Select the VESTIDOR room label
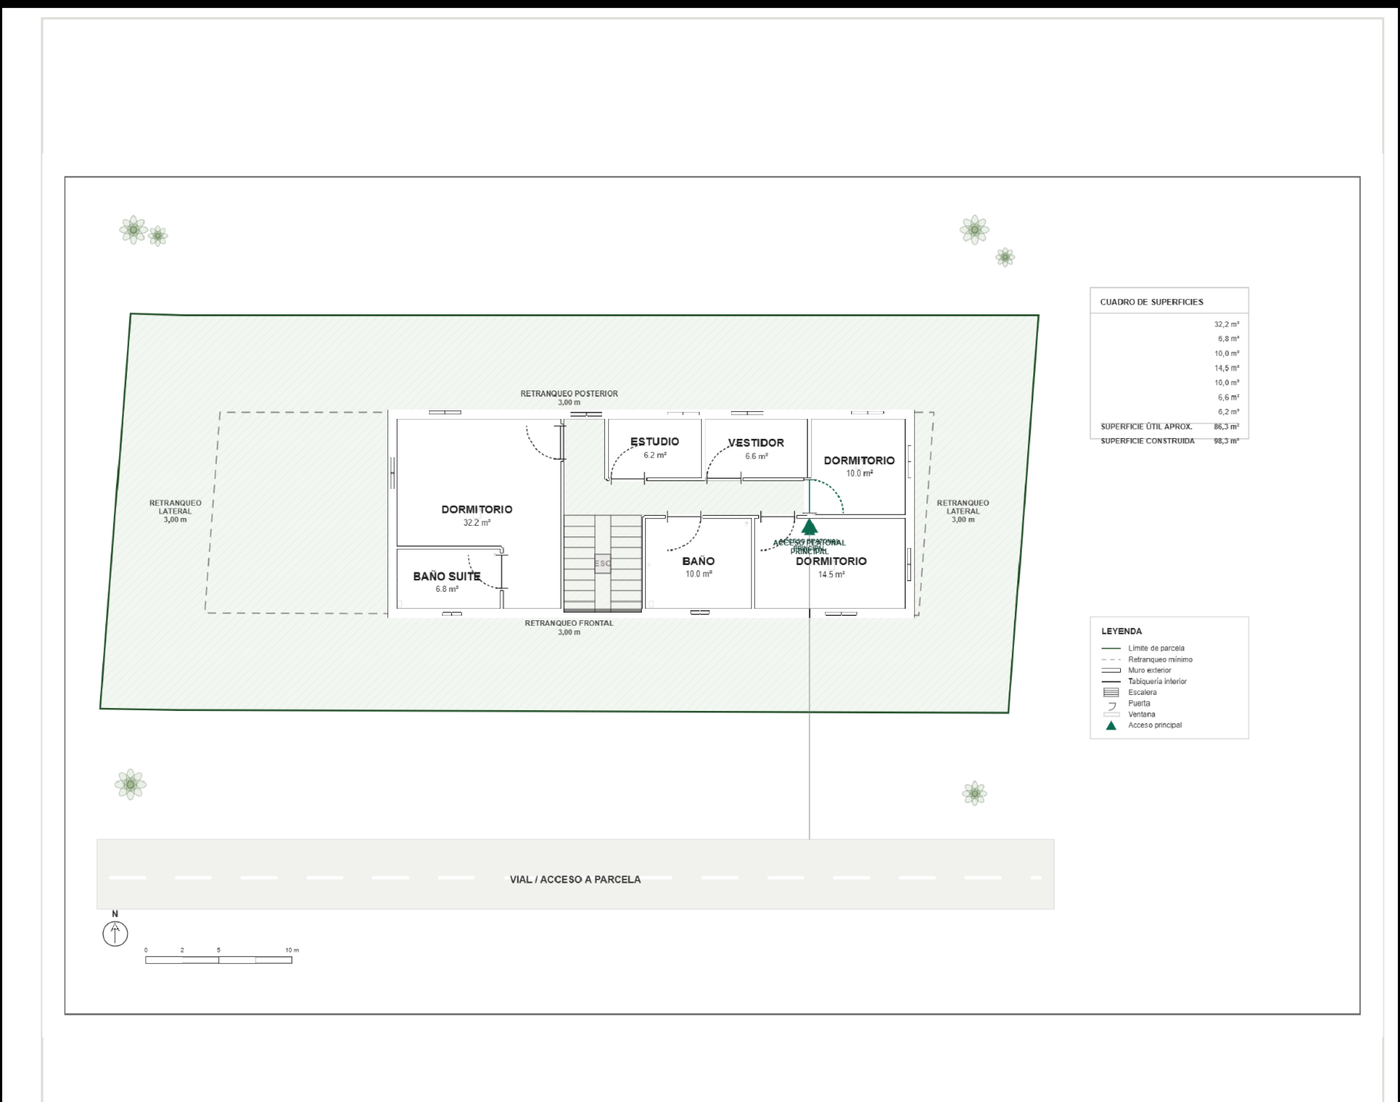The width and height of the screenshot is (1400, 1102). click(756, 443)
